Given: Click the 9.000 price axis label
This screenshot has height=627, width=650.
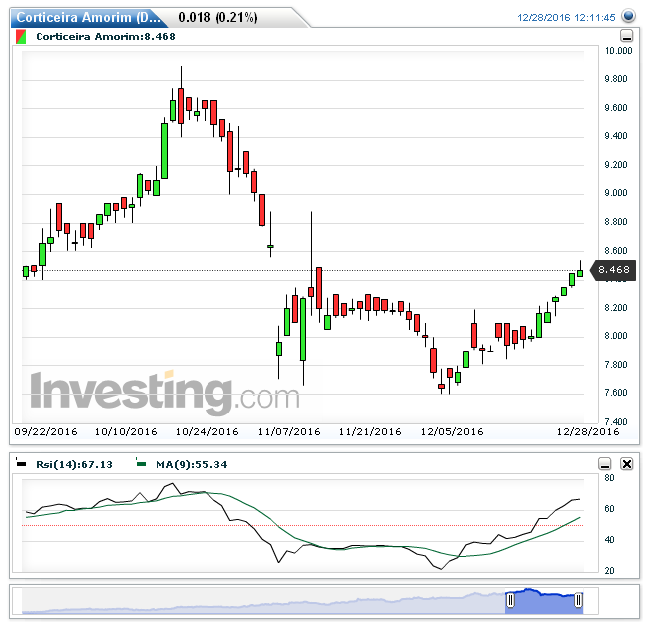Looking at the screenshot, I should pyautogui.click(x=616, y=193).
